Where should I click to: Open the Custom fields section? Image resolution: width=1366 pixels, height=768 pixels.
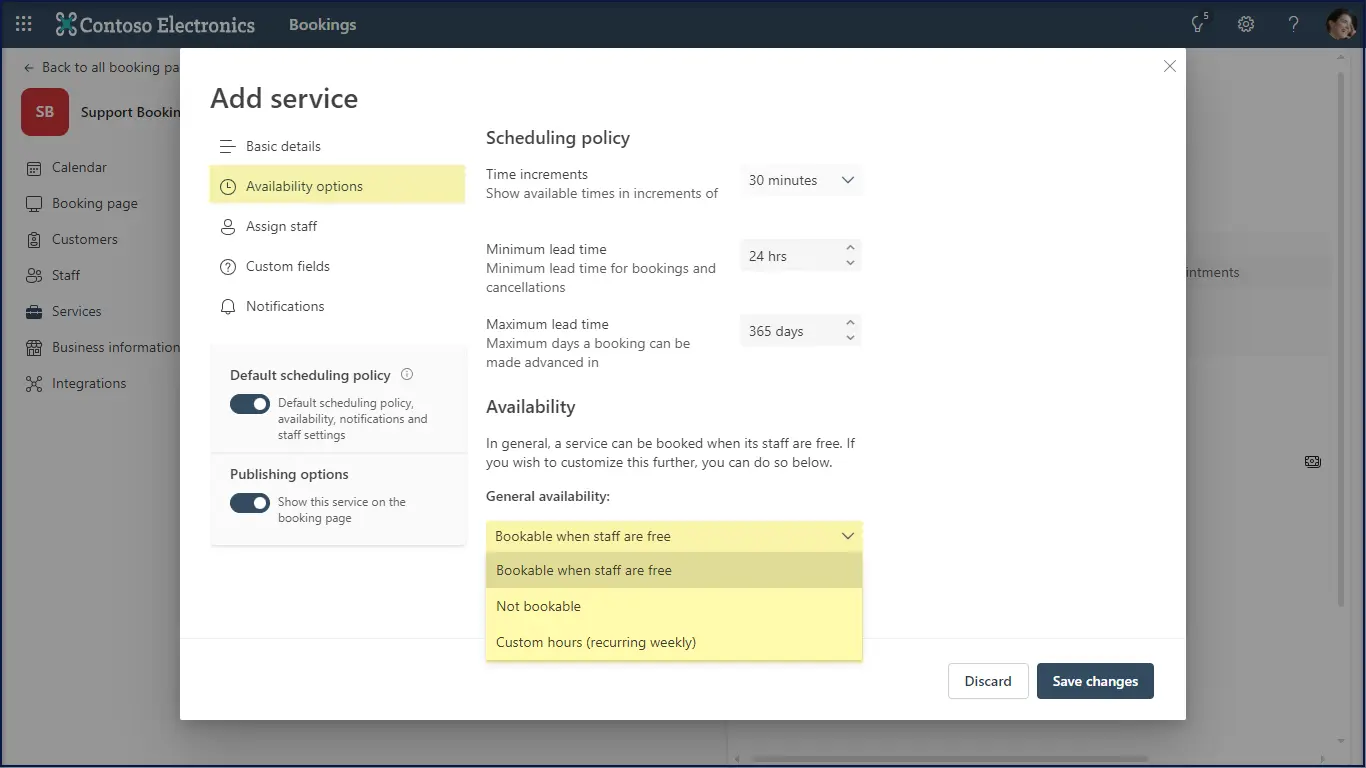[287, 267]
